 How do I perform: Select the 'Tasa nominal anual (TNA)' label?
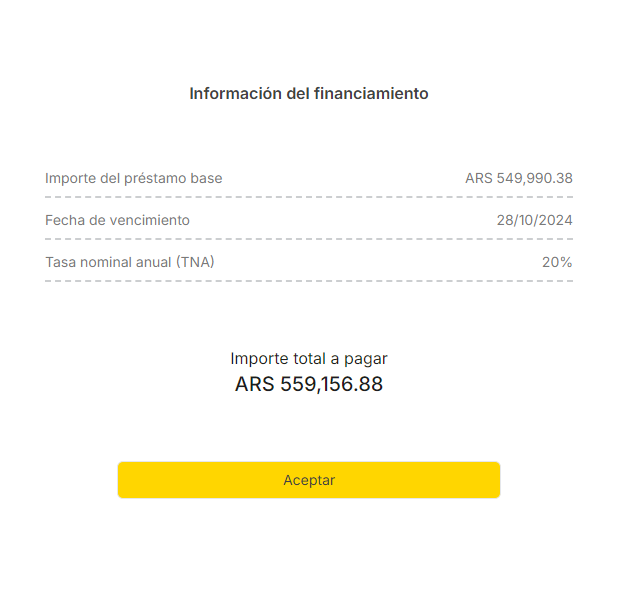coord(130,263)
